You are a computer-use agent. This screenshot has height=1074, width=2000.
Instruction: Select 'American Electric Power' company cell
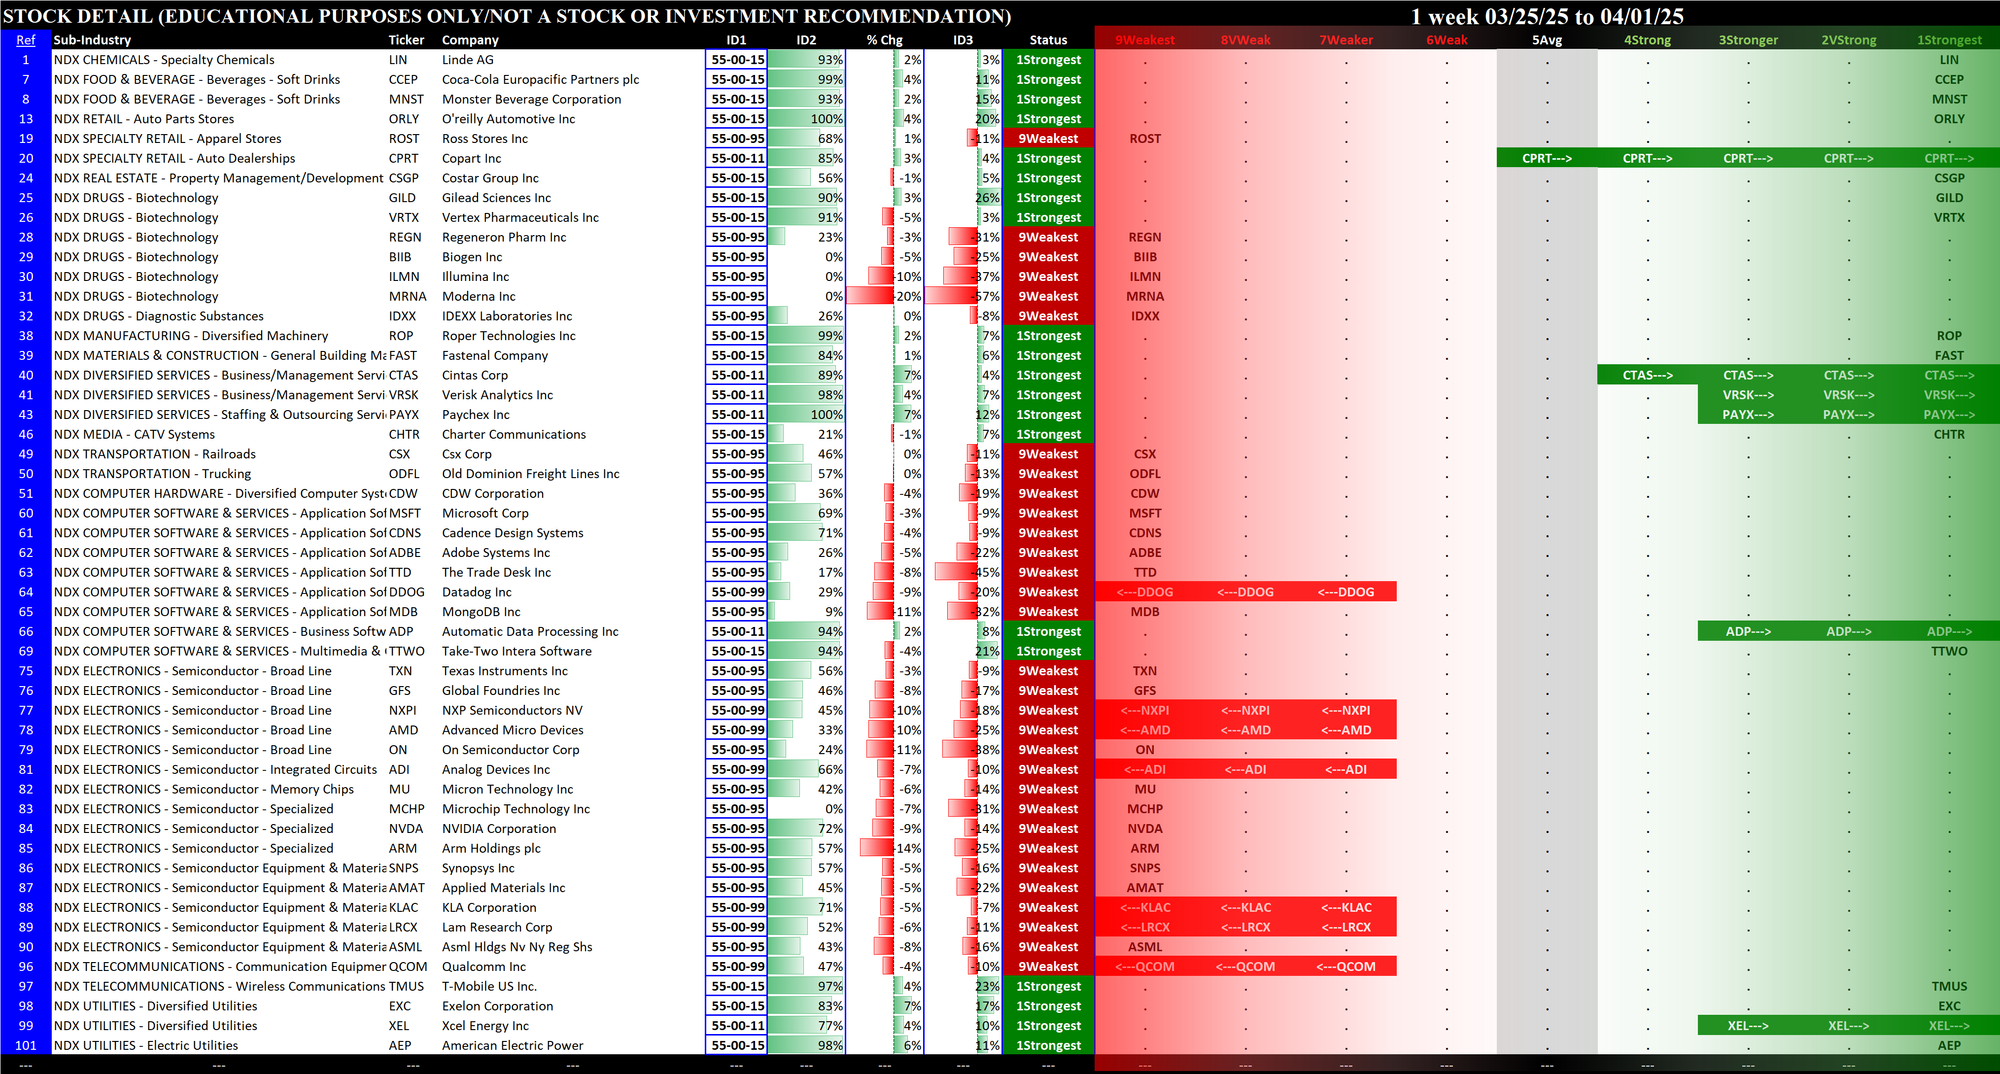pos(513,1046)
